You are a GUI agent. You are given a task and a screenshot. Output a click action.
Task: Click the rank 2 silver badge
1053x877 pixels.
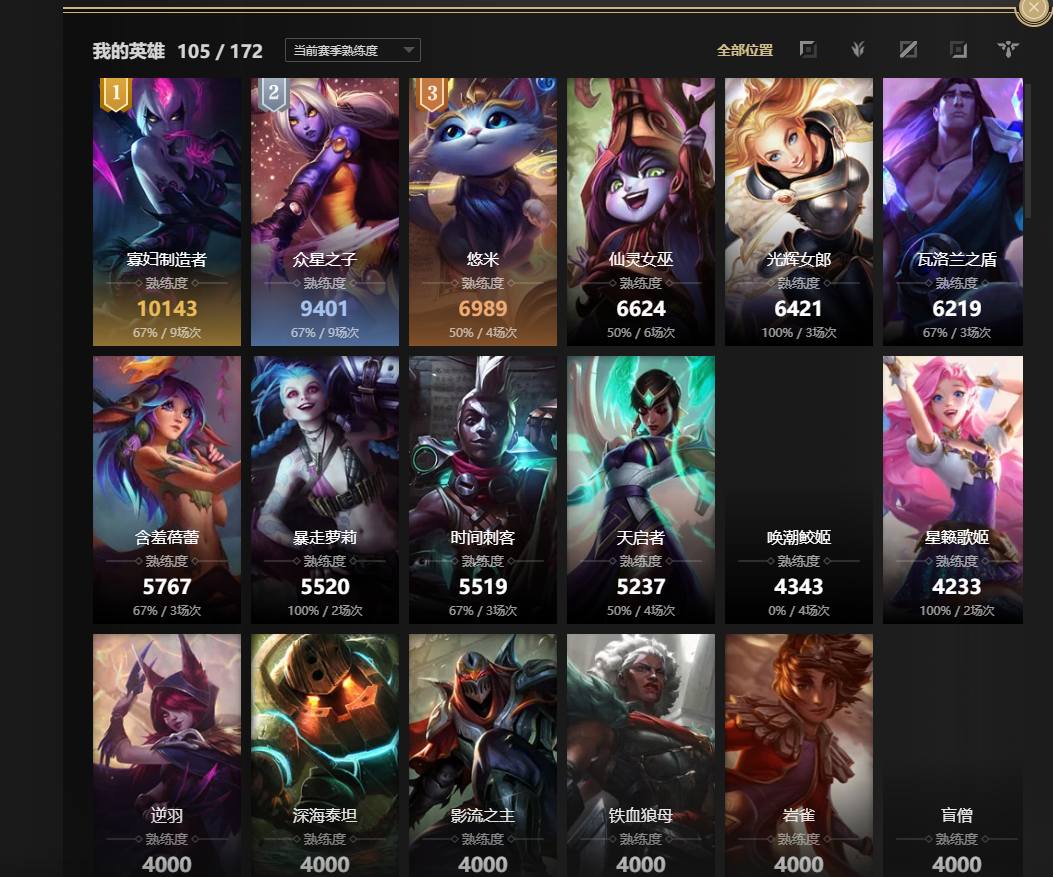click(x=273, y=94)
